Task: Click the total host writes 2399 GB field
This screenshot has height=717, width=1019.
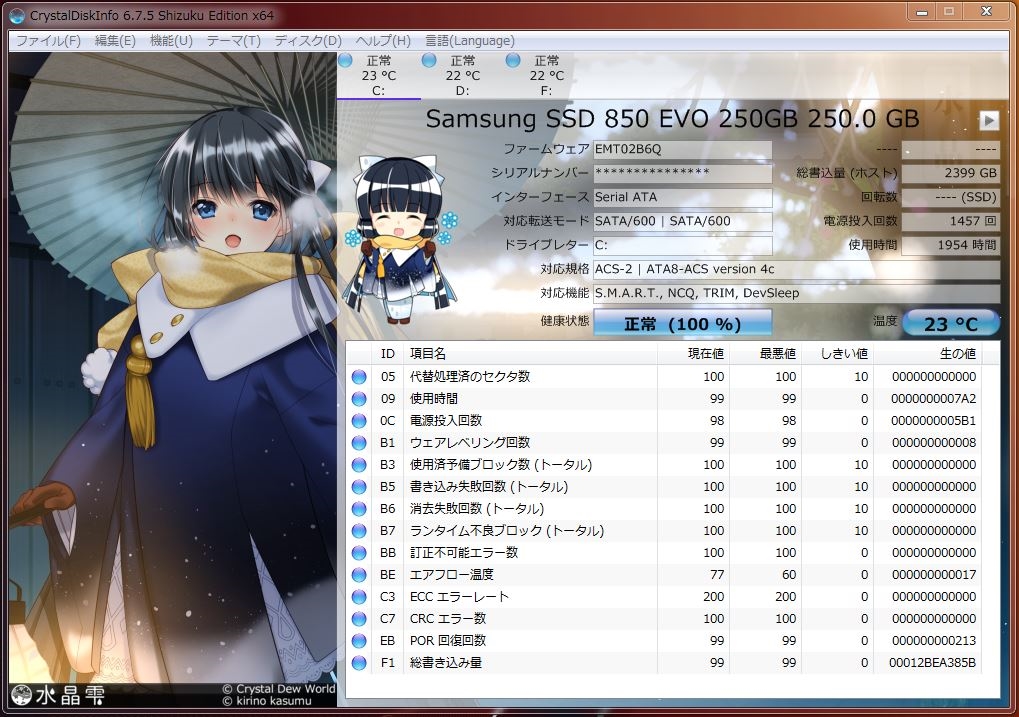Action: 950,173
